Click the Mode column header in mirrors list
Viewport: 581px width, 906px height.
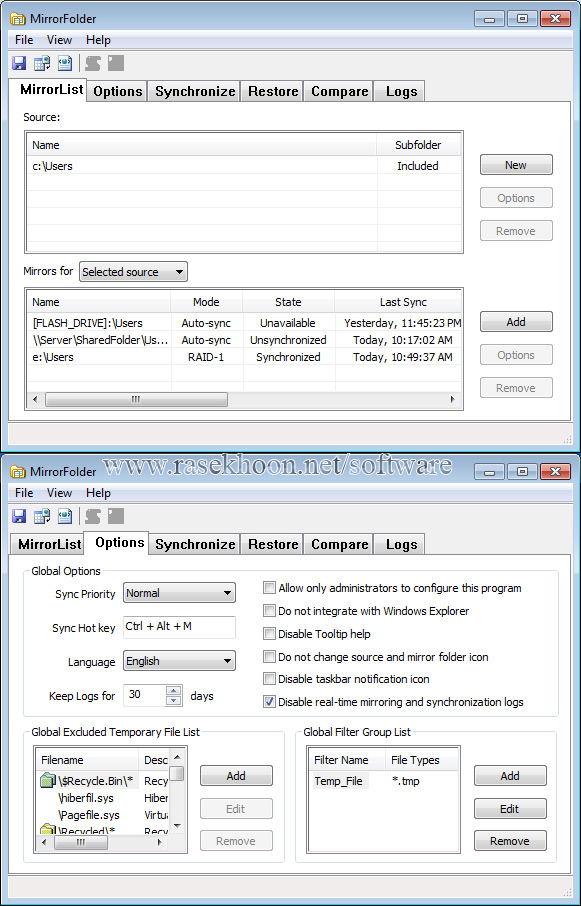point(206,302)
